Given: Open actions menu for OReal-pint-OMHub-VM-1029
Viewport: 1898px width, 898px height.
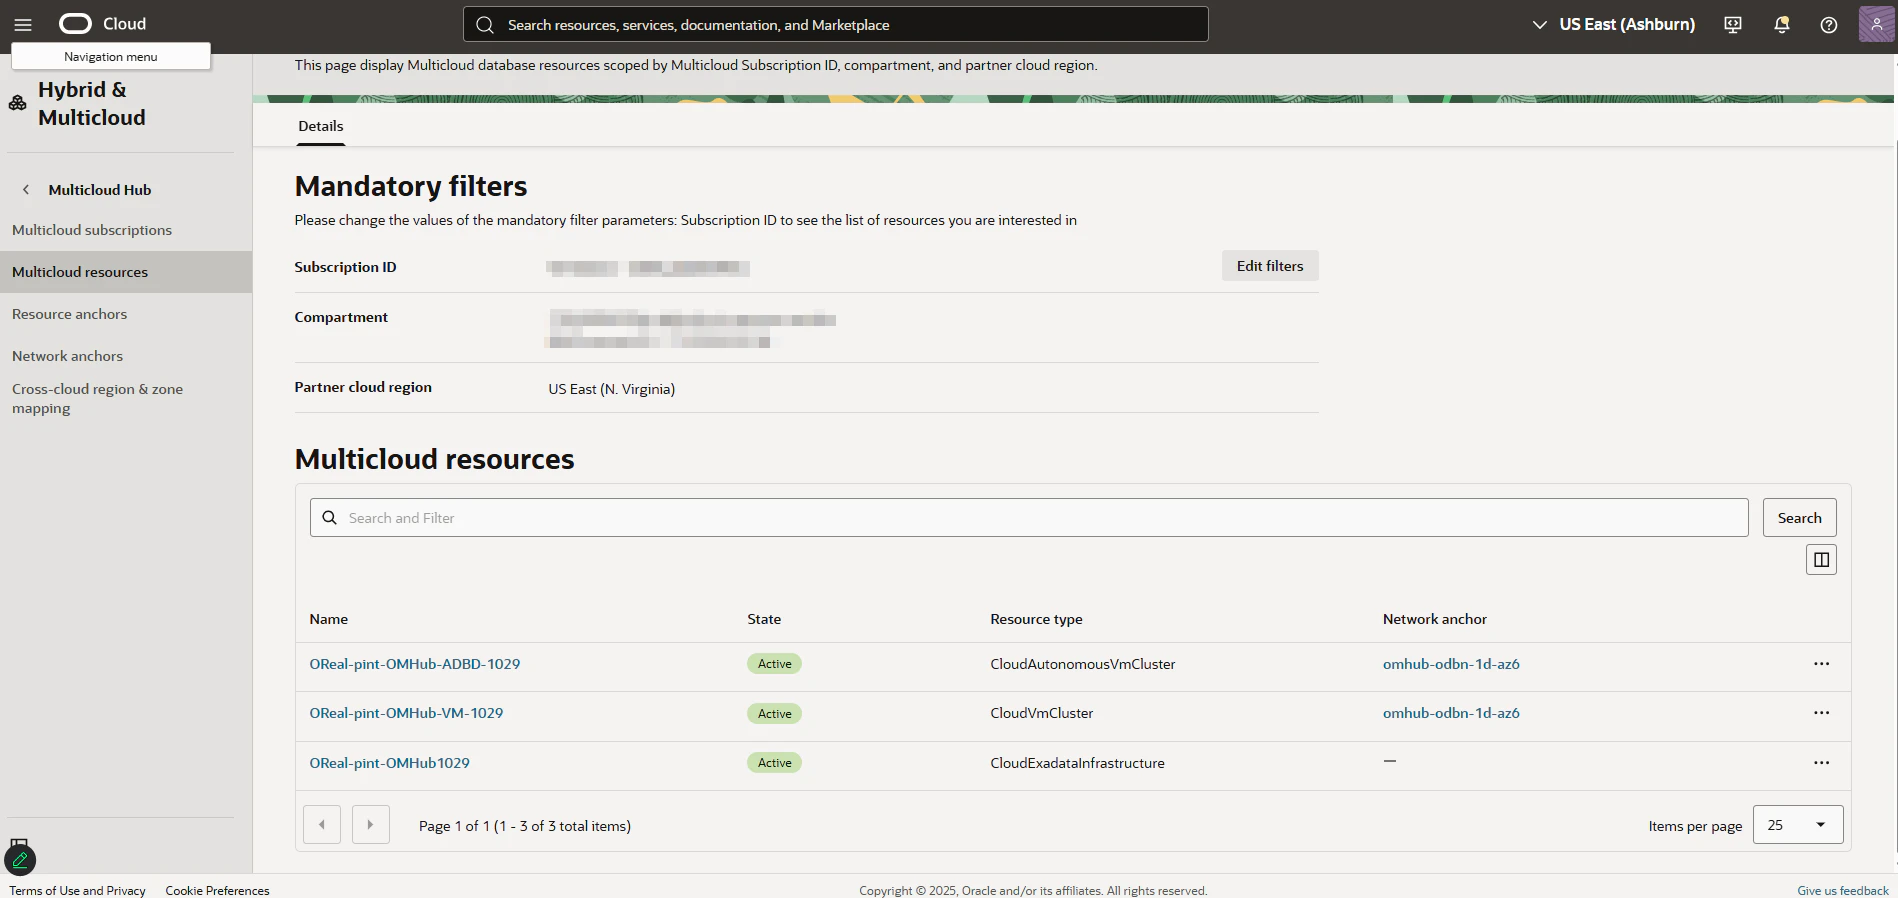Looking at the screenshot, I should point(1821,713).
